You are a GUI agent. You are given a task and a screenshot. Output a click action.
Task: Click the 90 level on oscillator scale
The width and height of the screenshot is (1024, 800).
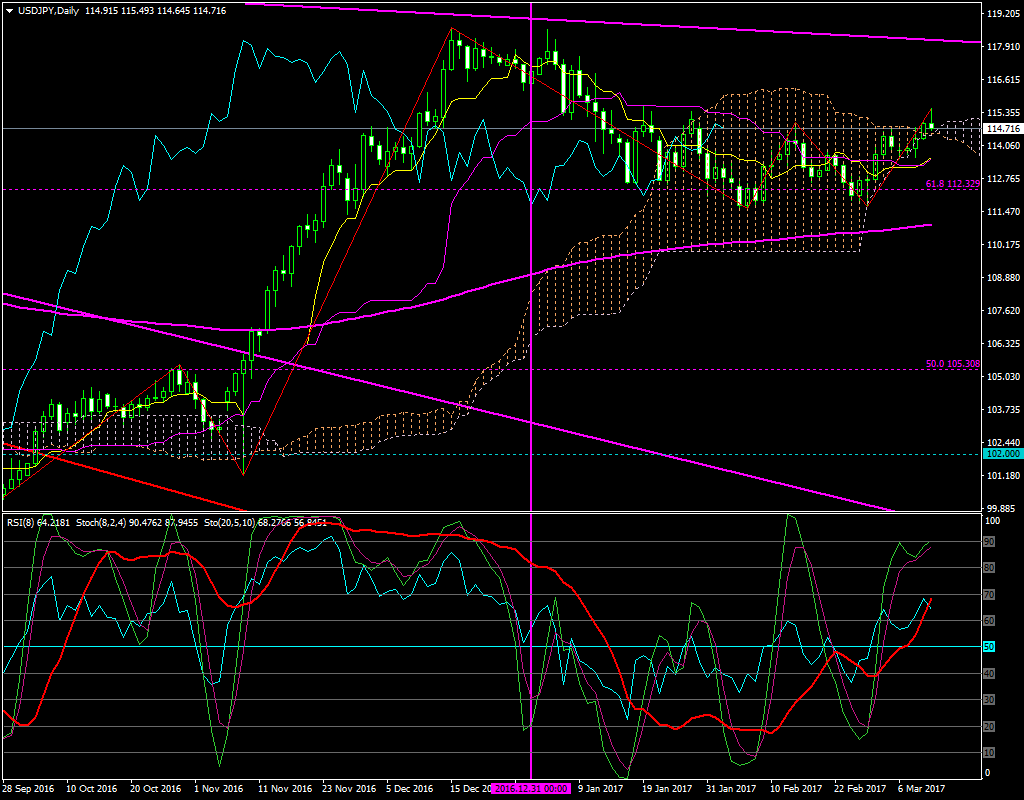991,542
